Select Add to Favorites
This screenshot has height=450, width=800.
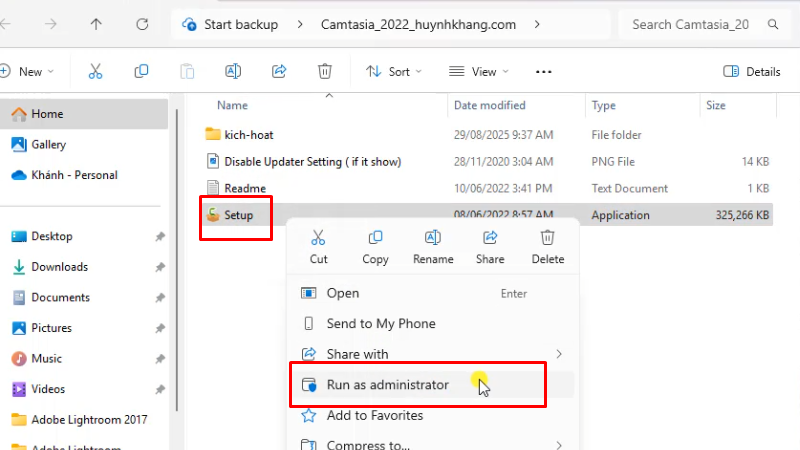coord(433,415)
